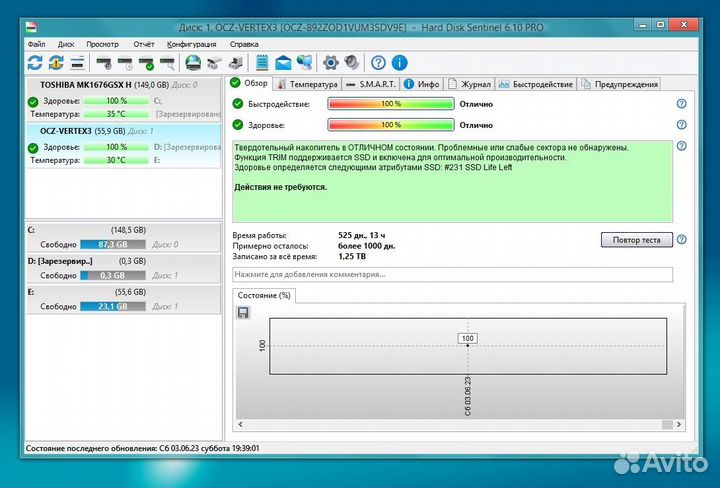Click help icon next to Здоровье bar
Screen dimensions: 720x488
pyautogui.click(x=682, y=124)
